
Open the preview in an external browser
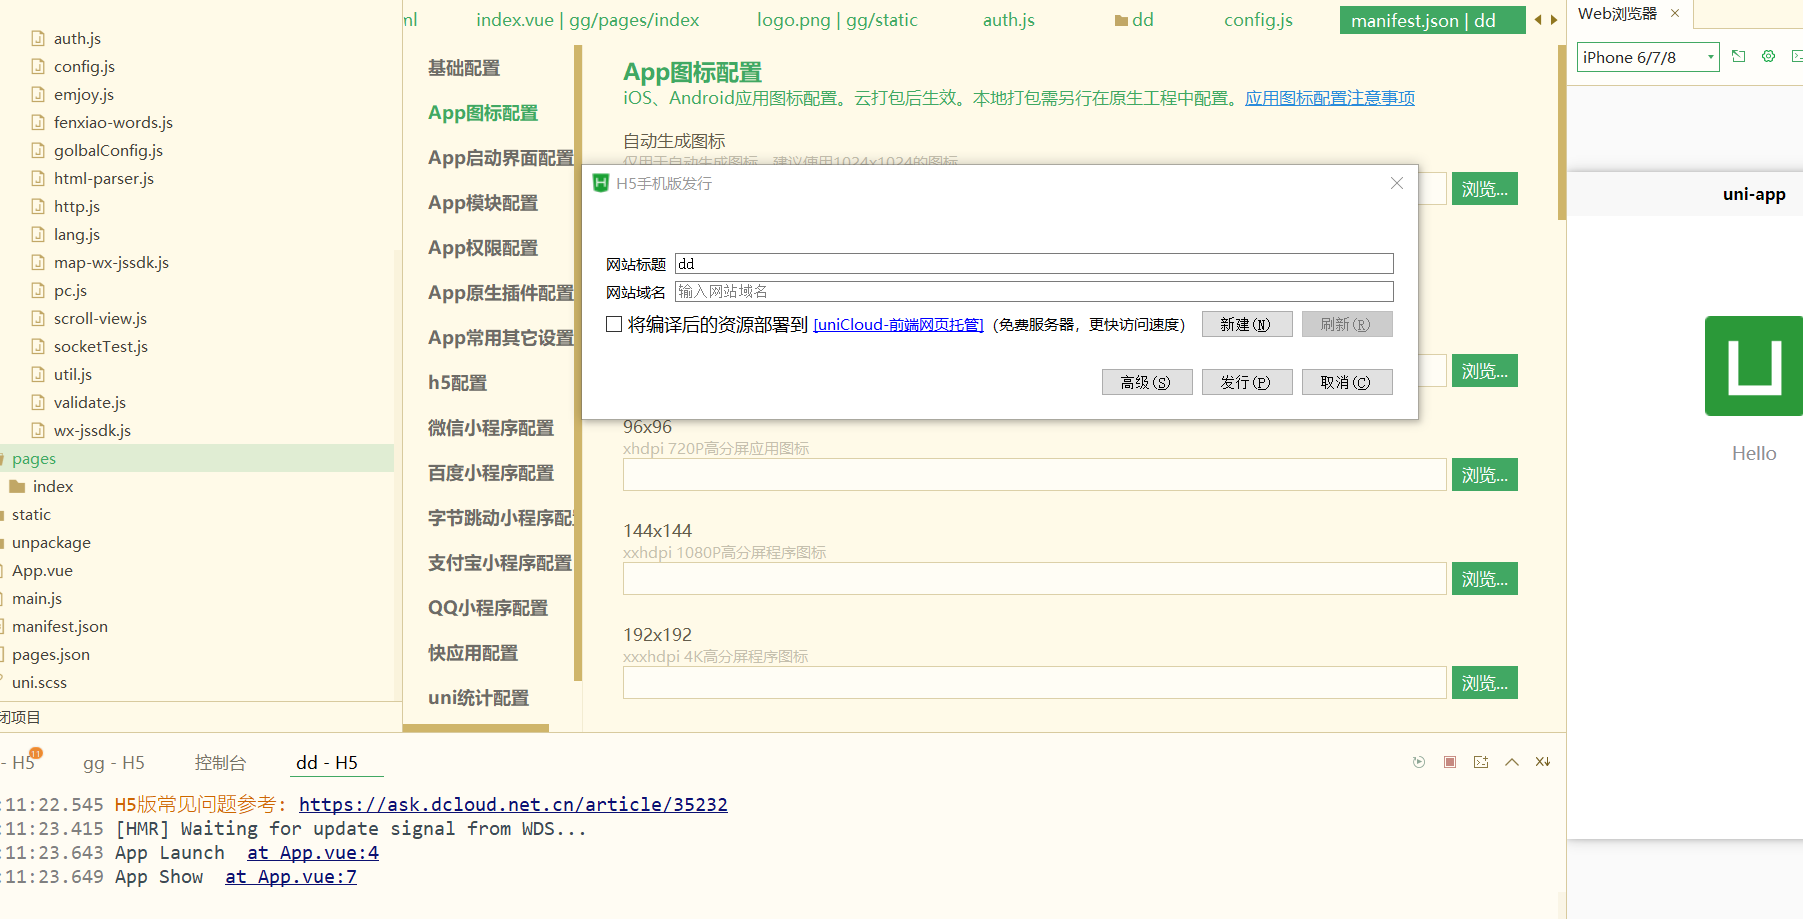(x=1738, y=57)
